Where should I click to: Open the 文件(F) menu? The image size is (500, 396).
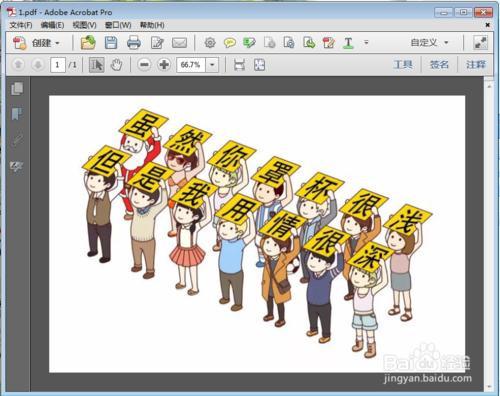tap(21, 25)
